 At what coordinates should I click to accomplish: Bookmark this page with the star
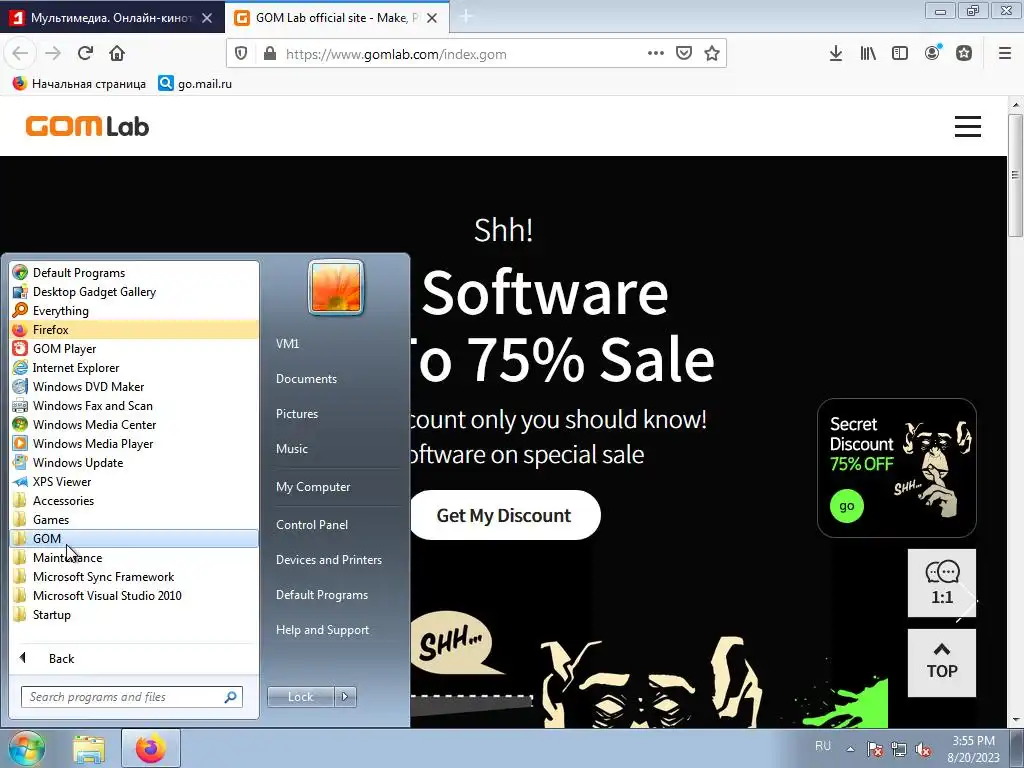point(712,54)
